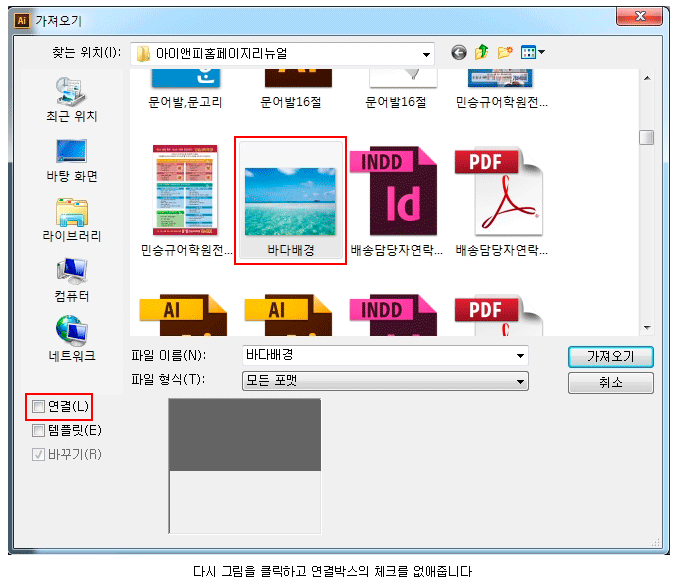Open 네트워크 (Network) in sidebar

coord(72,338)
